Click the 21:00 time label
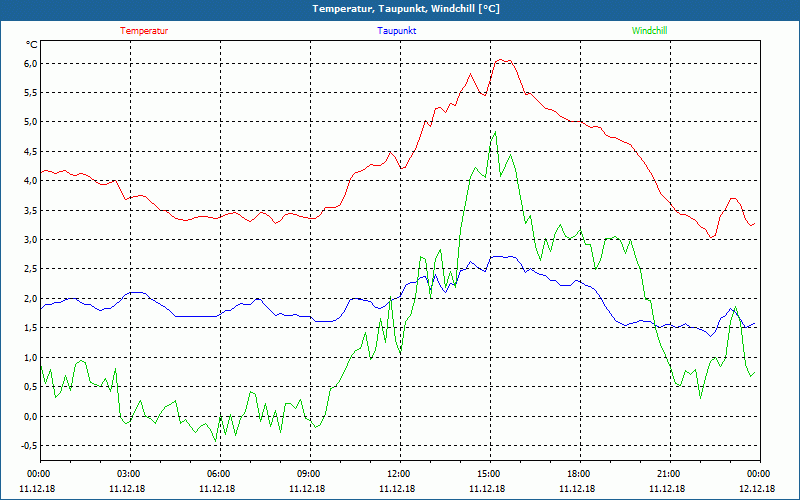Screen dimensions: 800x500 [670, 473]
